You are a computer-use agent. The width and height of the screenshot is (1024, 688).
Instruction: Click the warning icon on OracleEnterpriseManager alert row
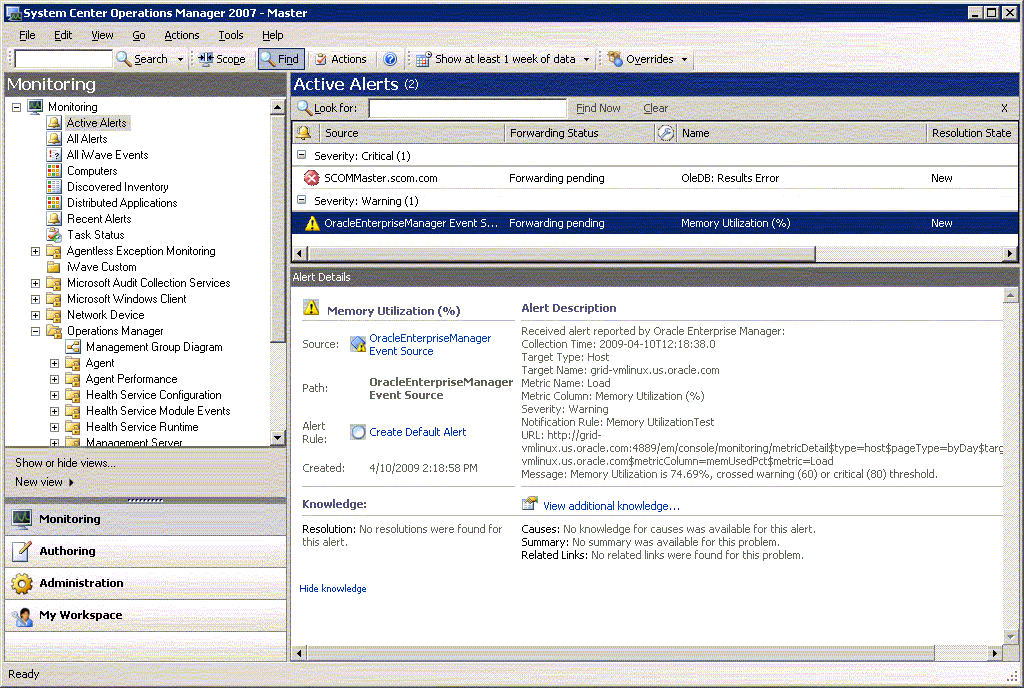311,223
